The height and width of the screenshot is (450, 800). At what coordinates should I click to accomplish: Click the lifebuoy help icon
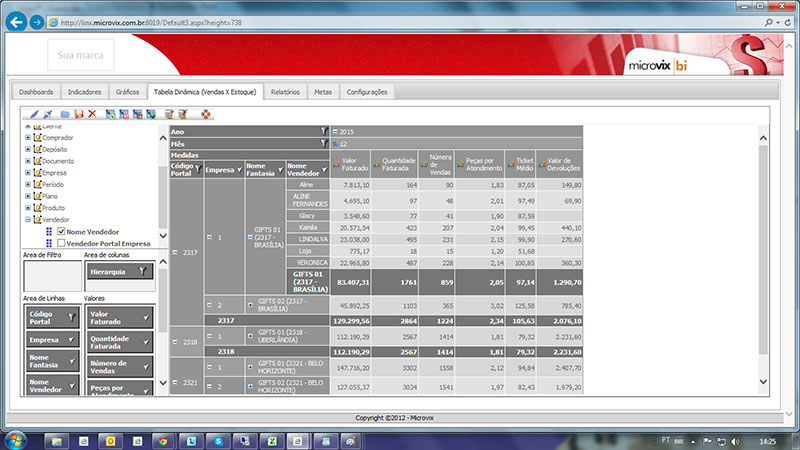coord(206,115)
